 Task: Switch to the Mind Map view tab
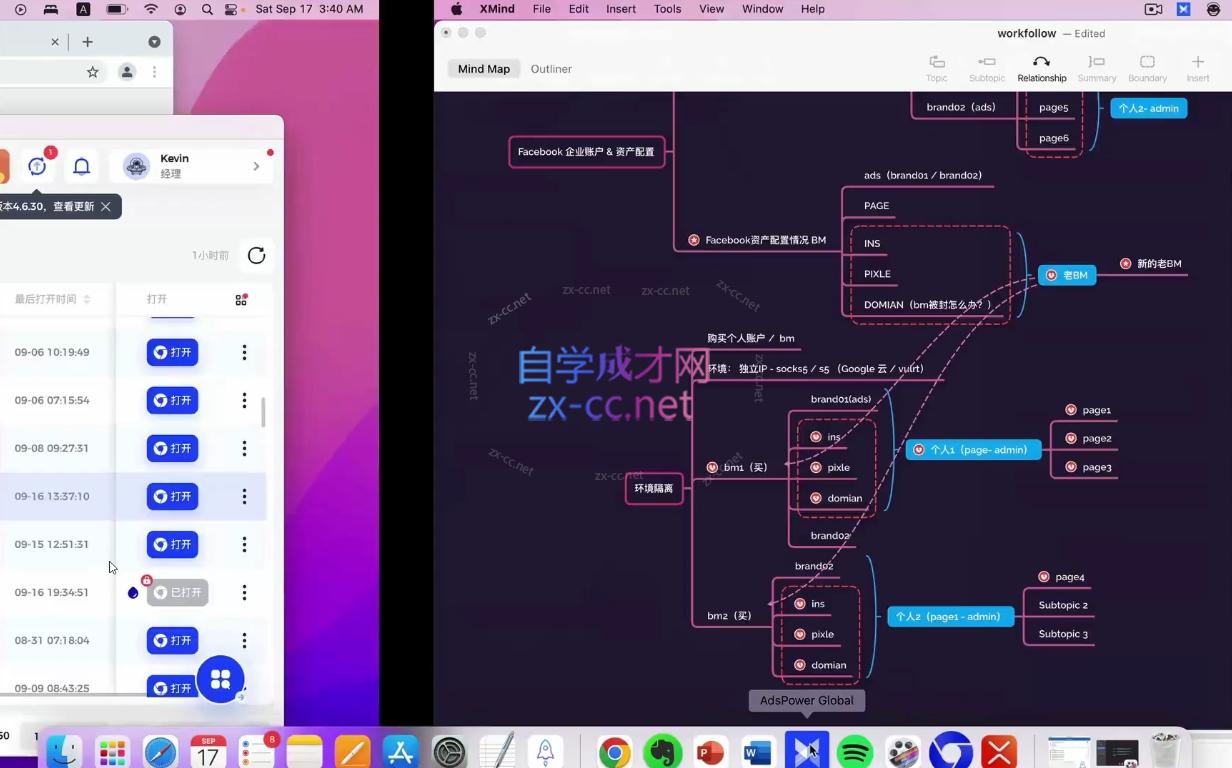point(484,69)
